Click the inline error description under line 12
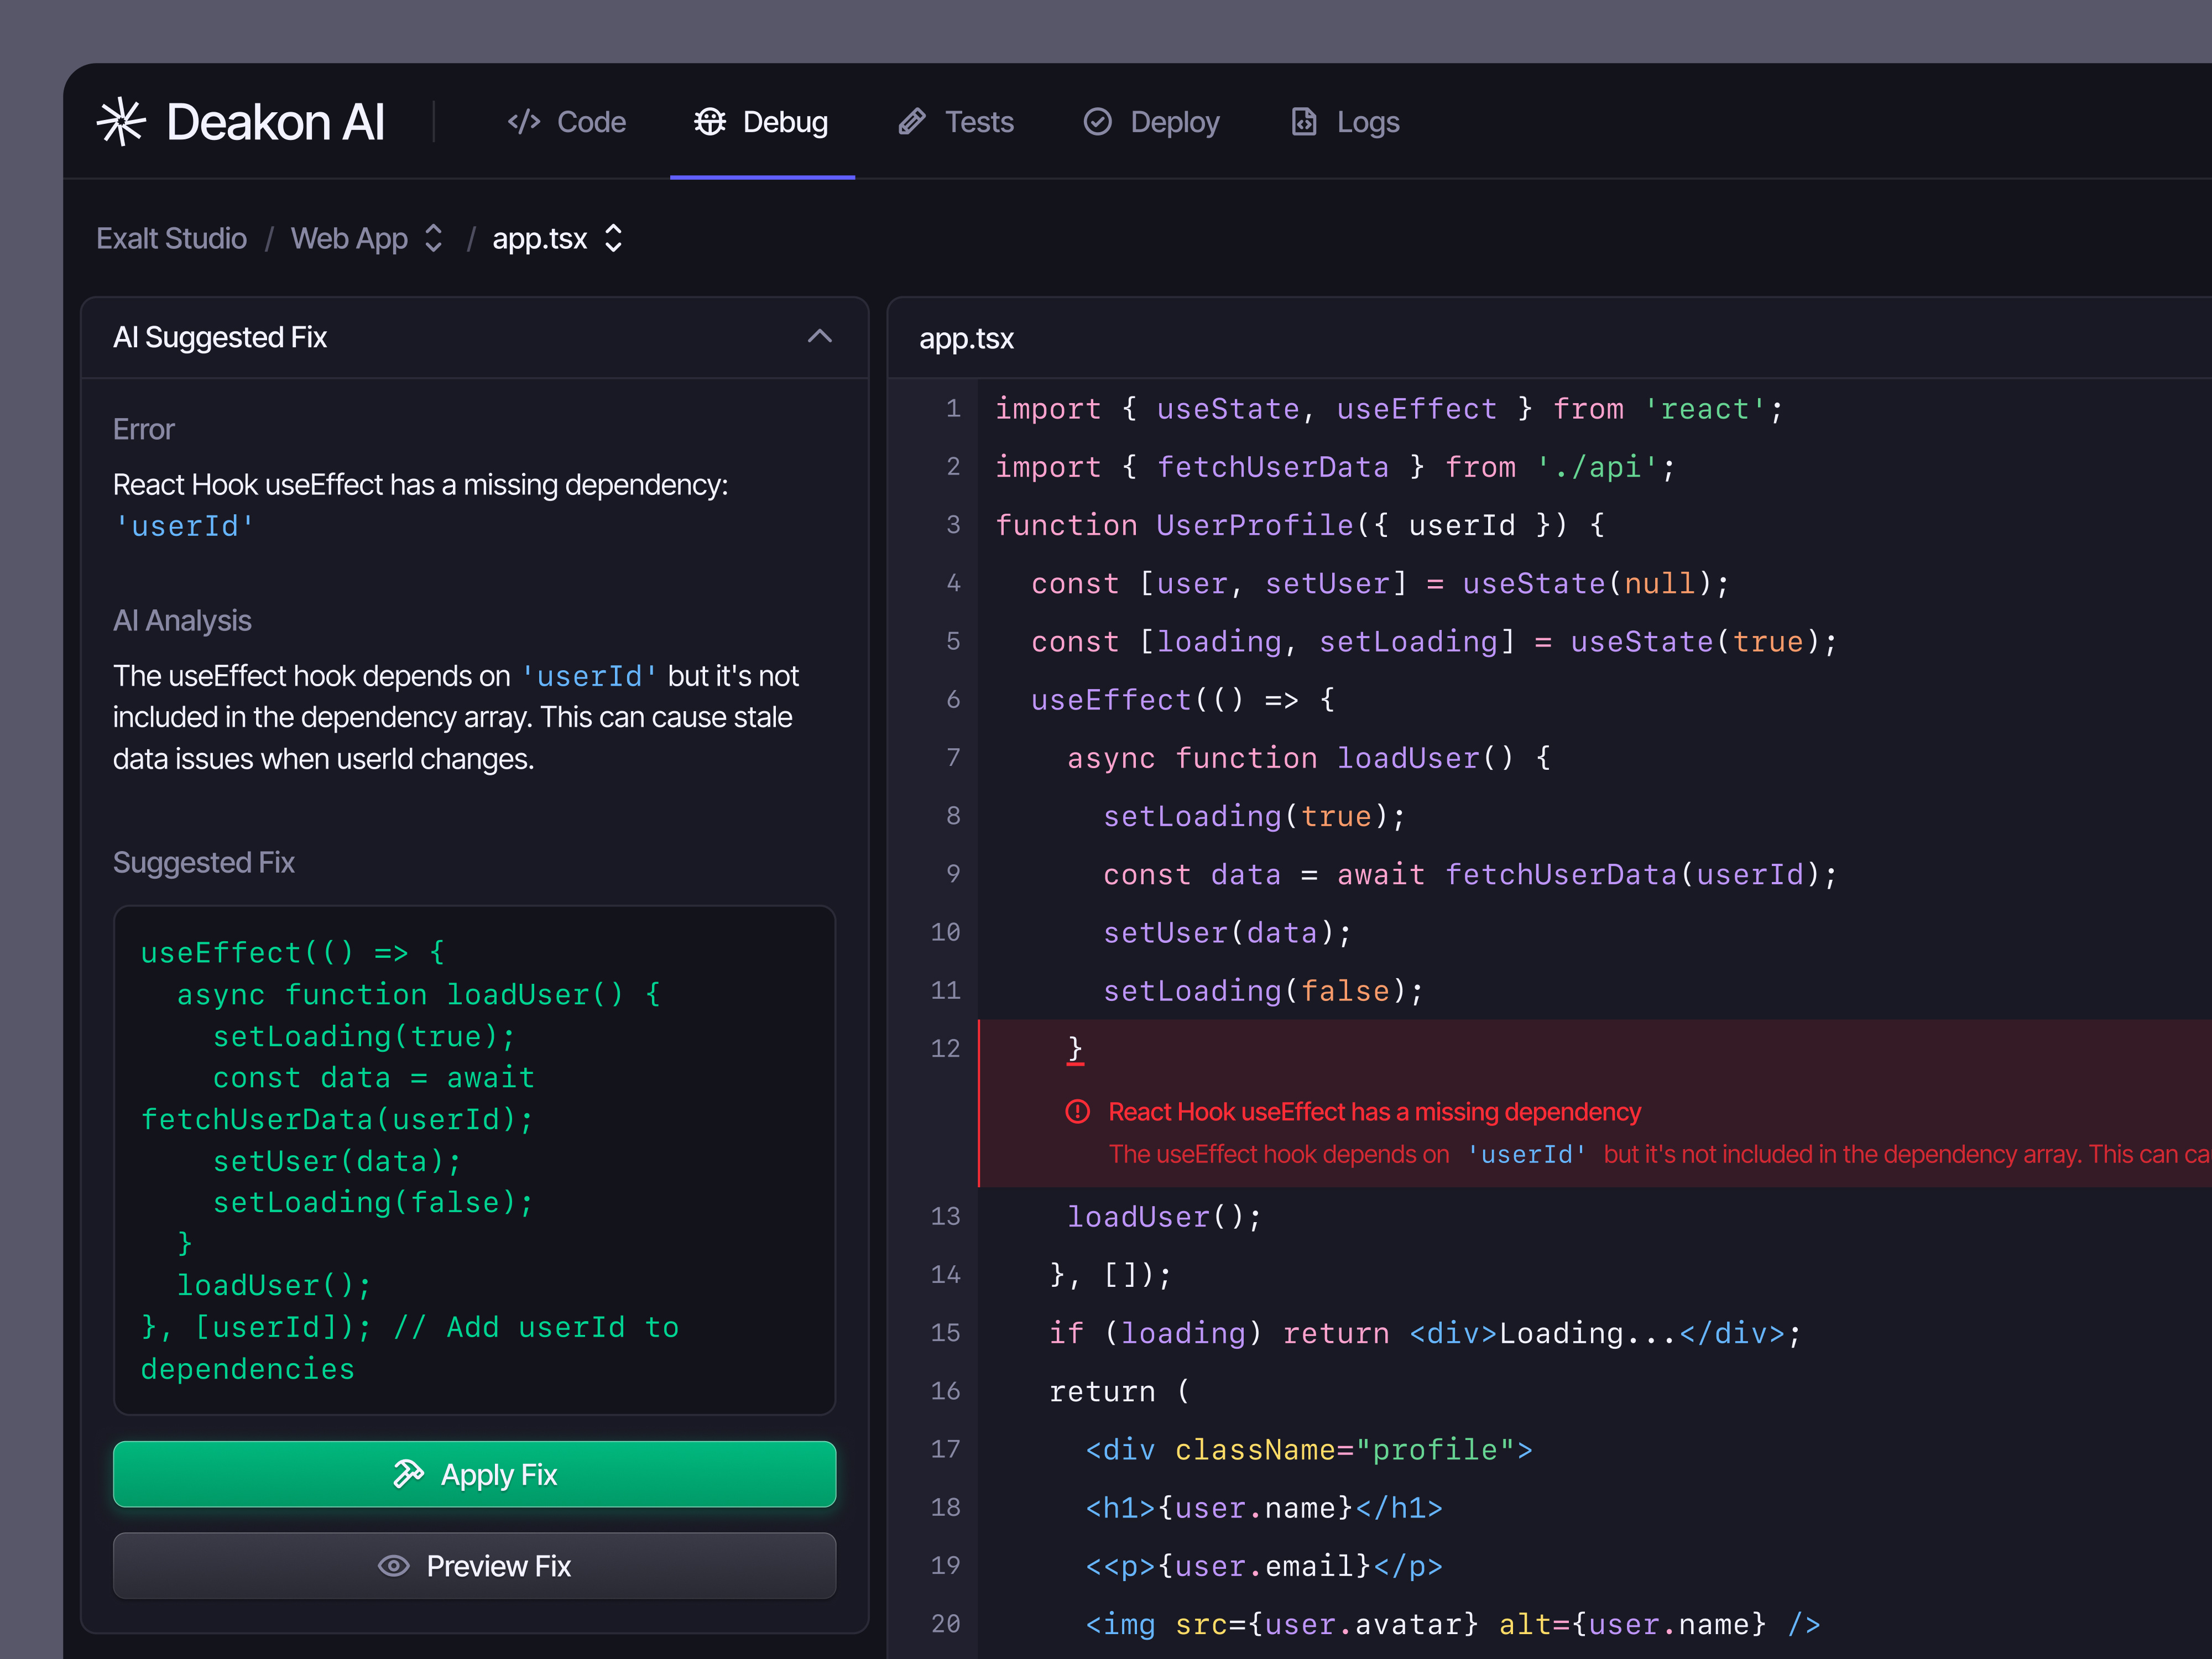Image resolution: width=2212 pixels, height=1659 pixels. [x=1660, y=1154]
